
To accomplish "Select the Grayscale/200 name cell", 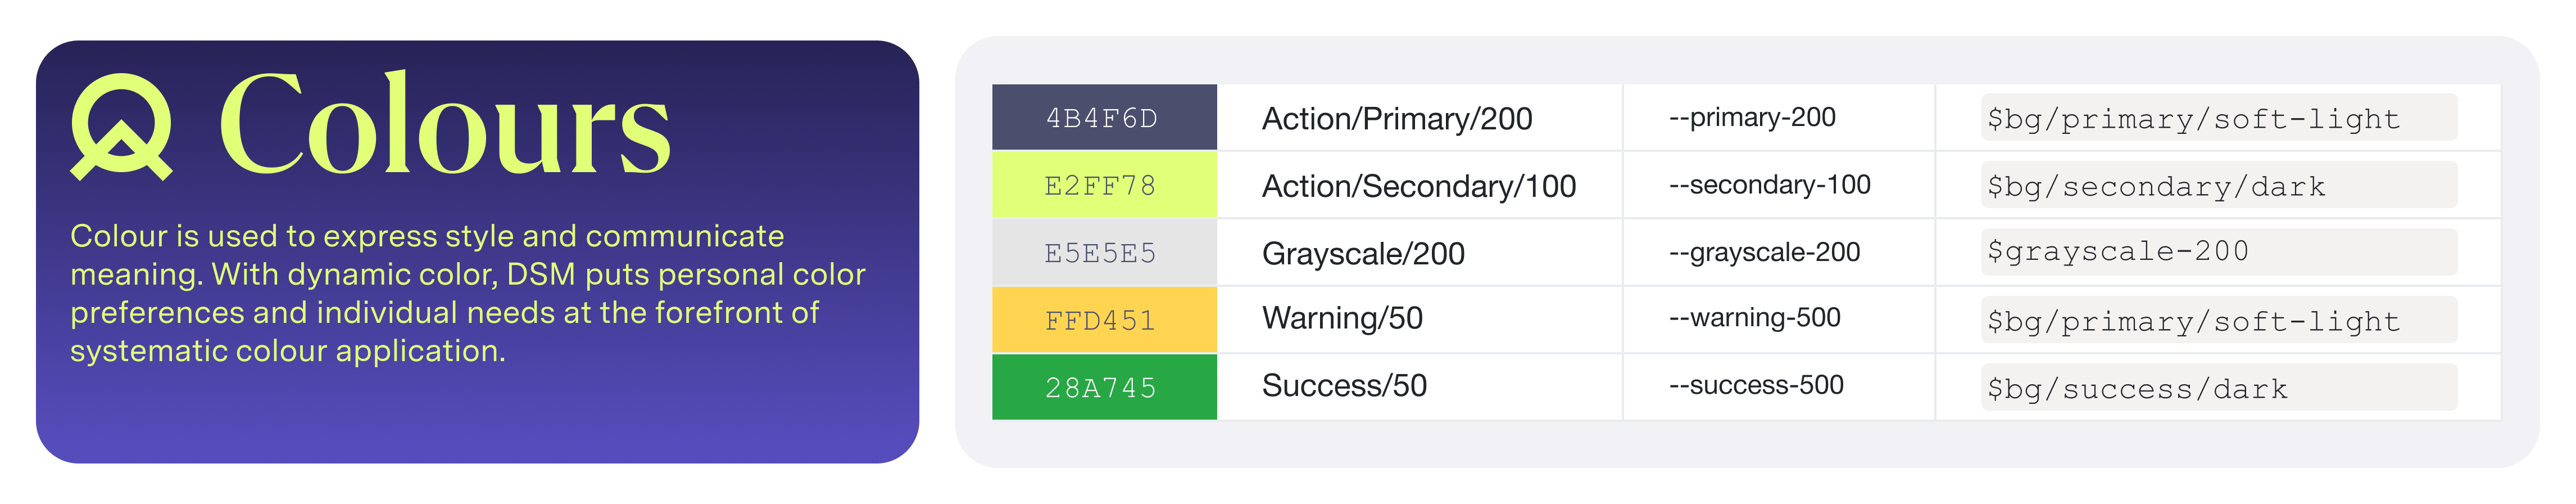I will [1362, 254].
